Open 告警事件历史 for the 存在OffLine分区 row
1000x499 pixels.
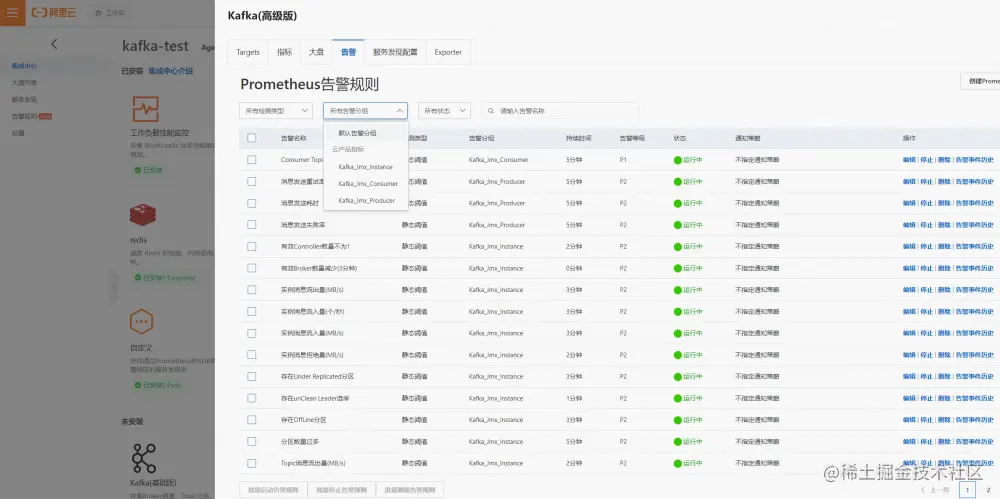pos(974,420)
